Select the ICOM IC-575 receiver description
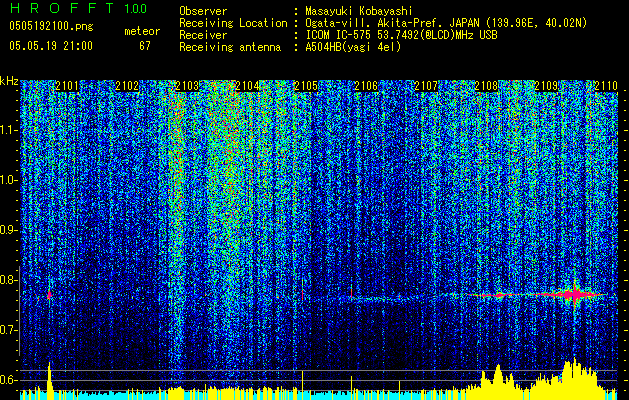Image resolution: width=629 pixels, height=400 pixels. [x=401, y=35]
